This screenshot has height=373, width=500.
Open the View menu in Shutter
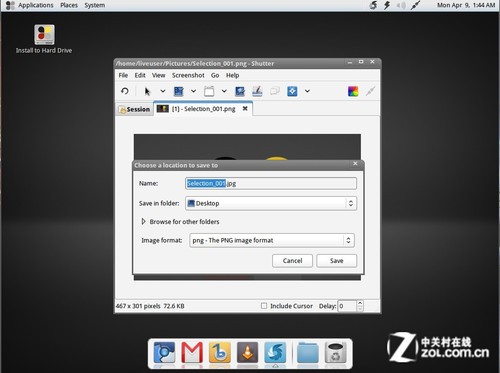(x=158, y=75)
